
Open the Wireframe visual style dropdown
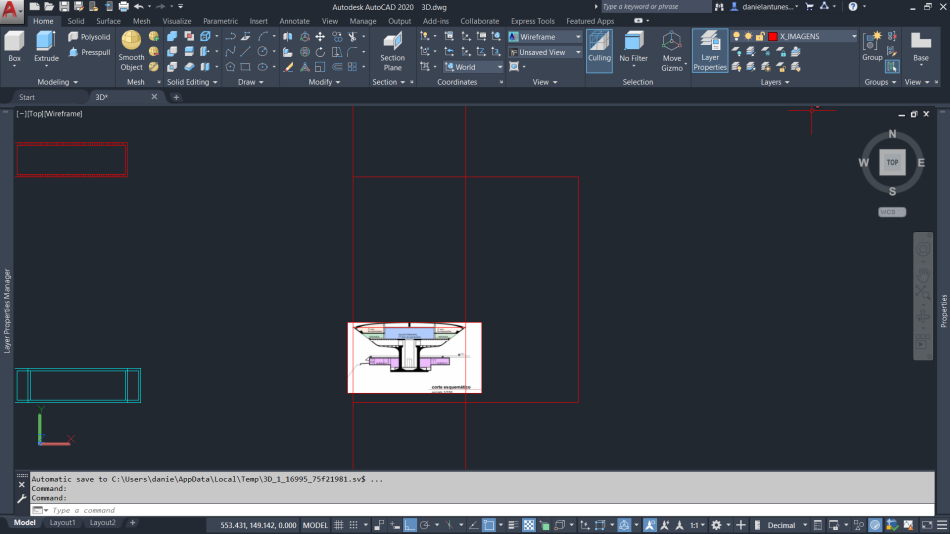[545, 37]
